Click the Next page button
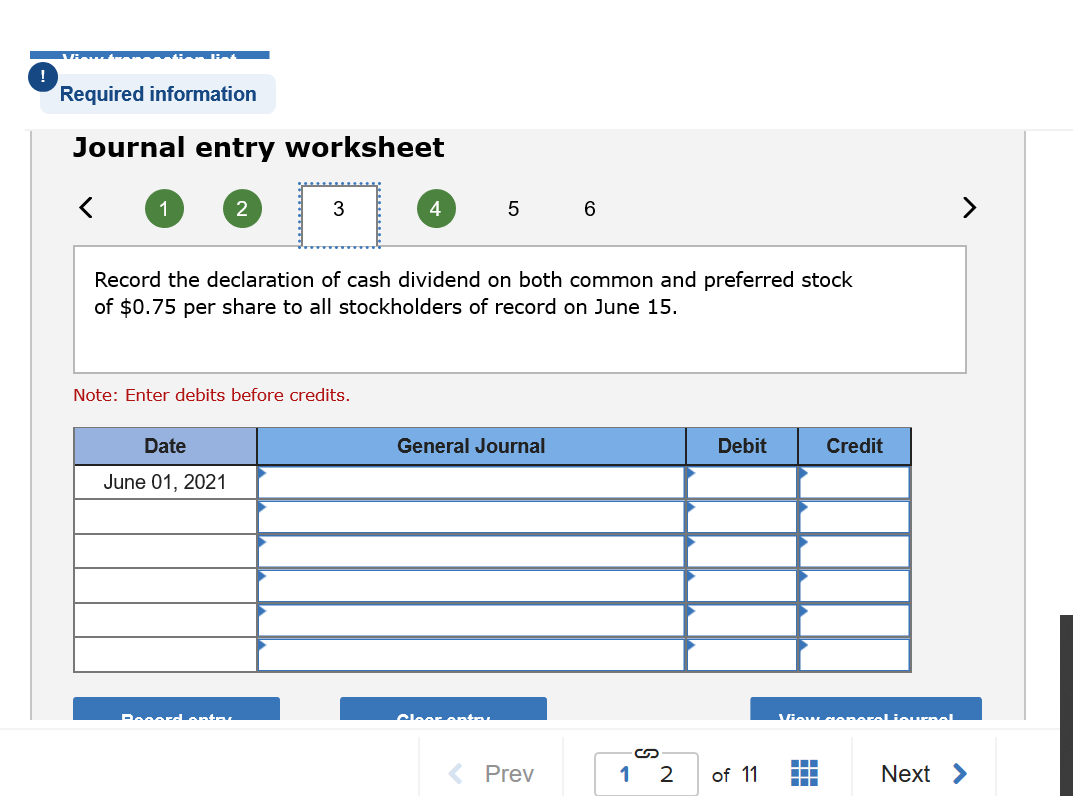Screen dimensions: 1073x796 click(x=921, y=773)
